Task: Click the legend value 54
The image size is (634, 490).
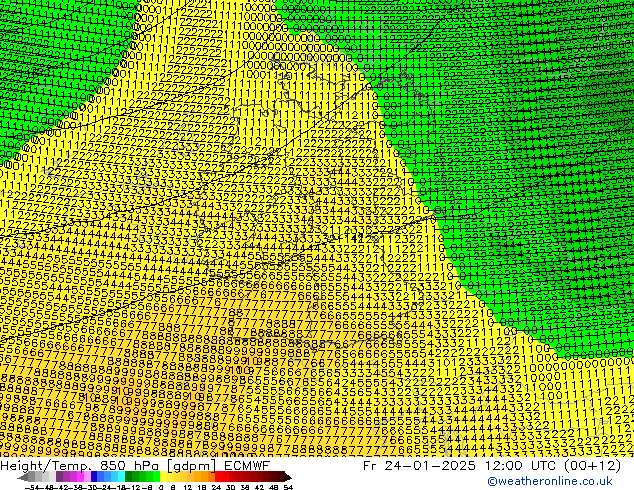Action: 288,487
